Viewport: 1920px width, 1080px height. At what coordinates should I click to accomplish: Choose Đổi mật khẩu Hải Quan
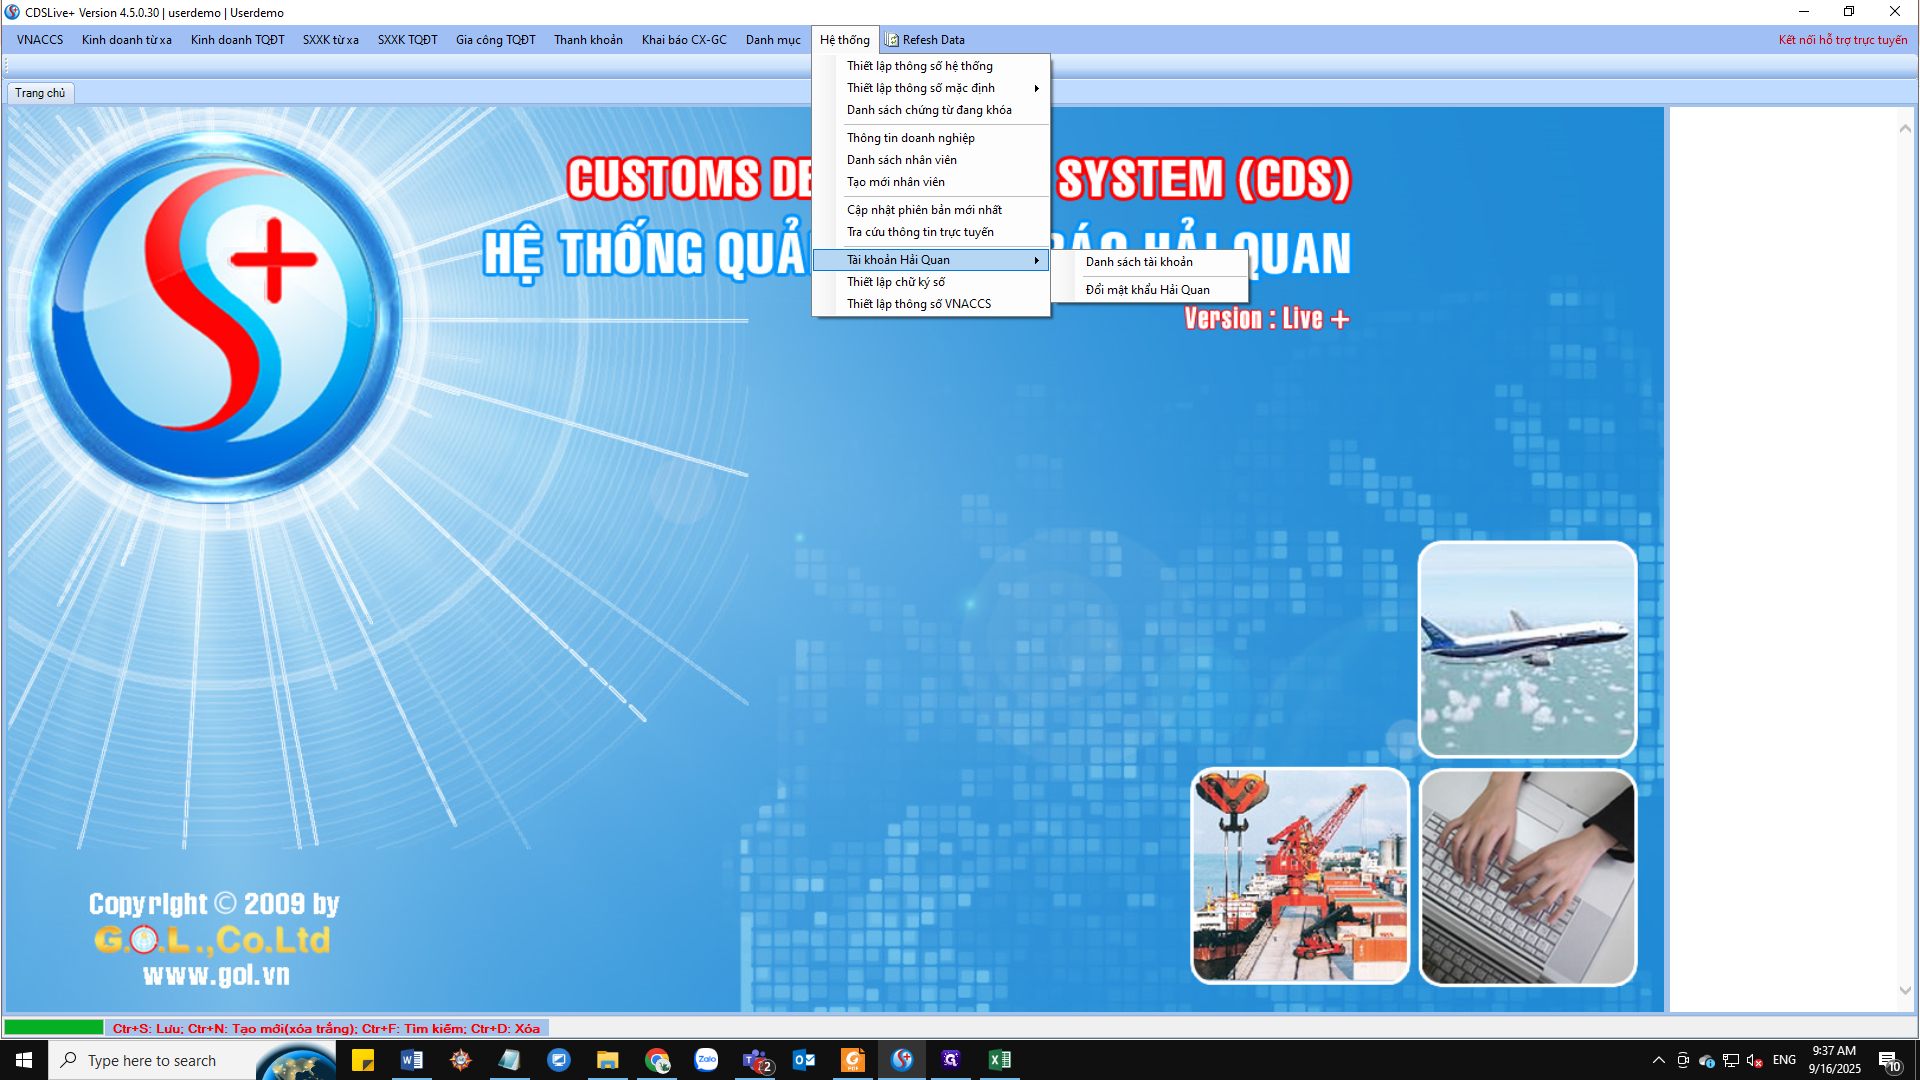click(x=1147, y=290)
